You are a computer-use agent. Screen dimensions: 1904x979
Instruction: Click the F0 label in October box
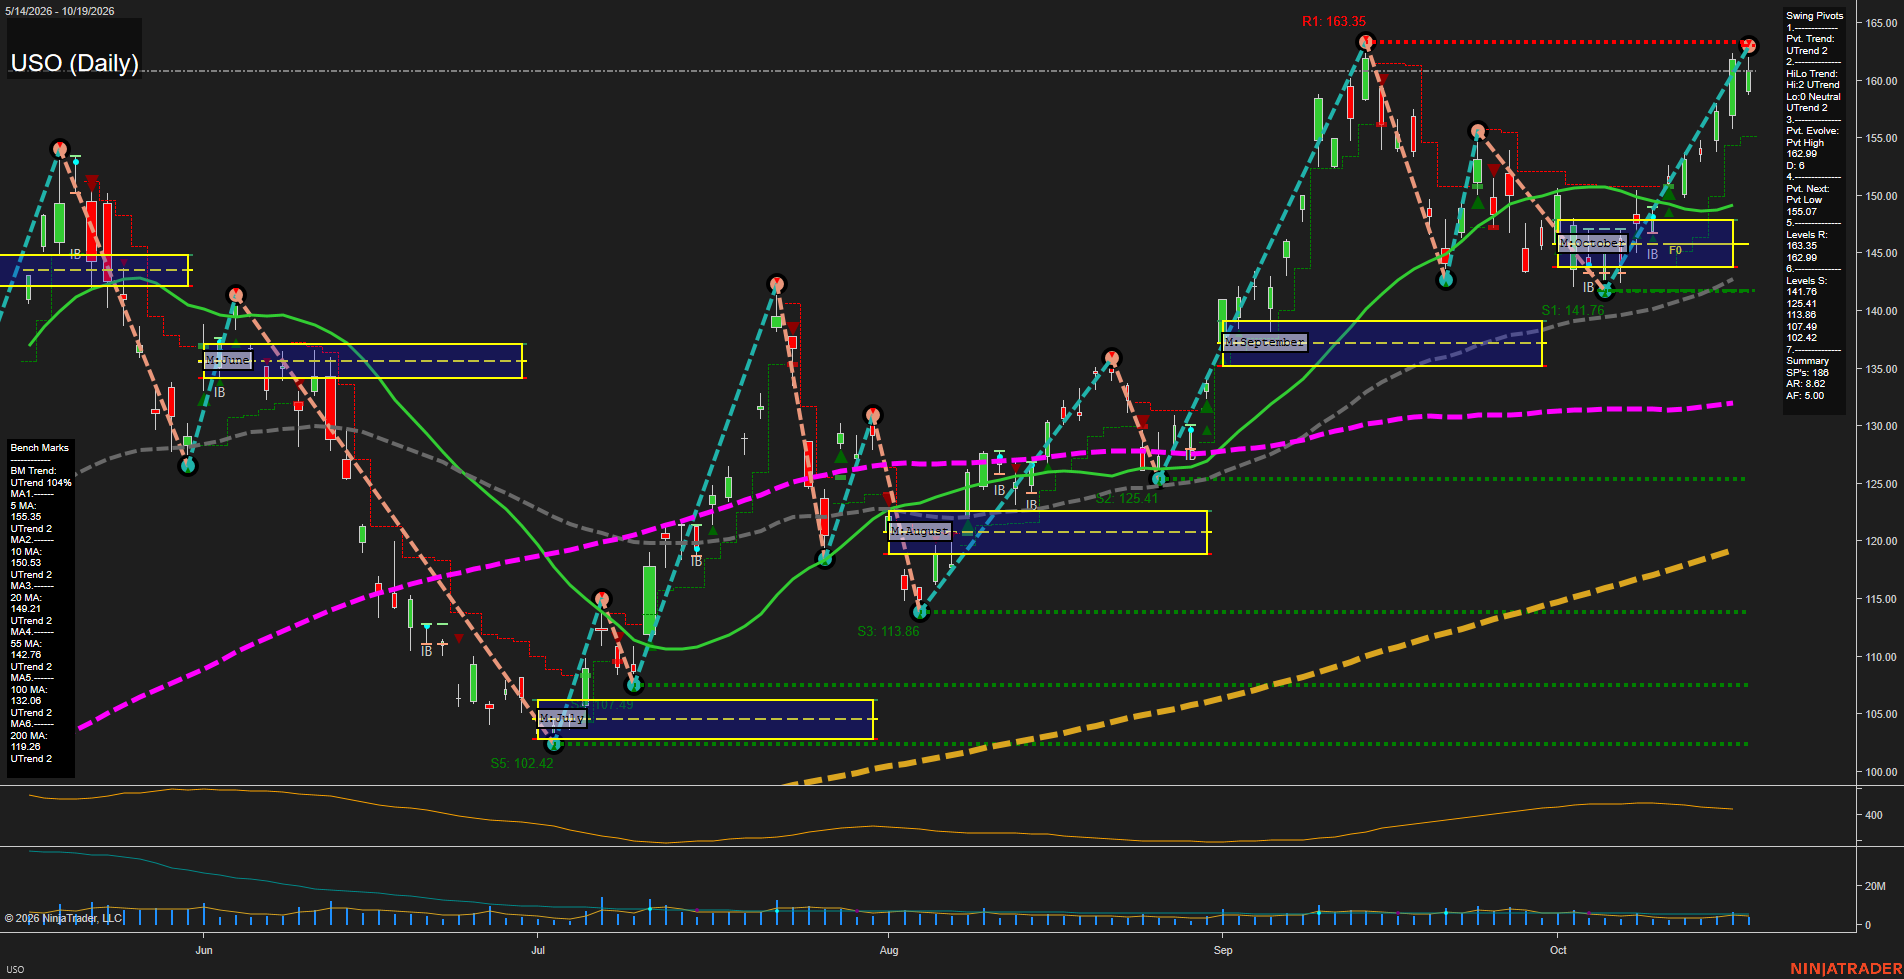click(x=1675, y=250)
